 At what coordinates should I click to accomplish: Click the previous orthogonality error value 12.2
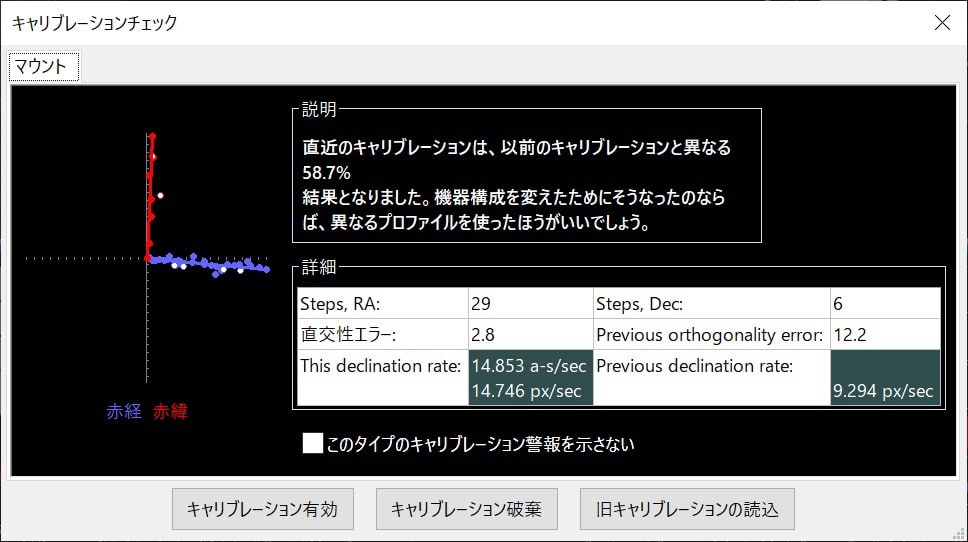[x=885, y=334]
